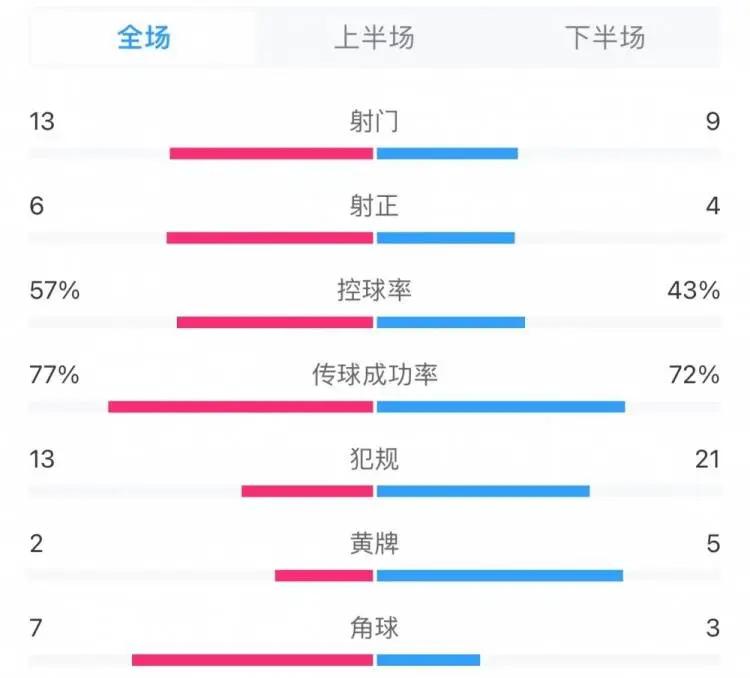The image size is (750, 678).
Task: Click the pink 控球率 bar
Action: coord(275,322)
